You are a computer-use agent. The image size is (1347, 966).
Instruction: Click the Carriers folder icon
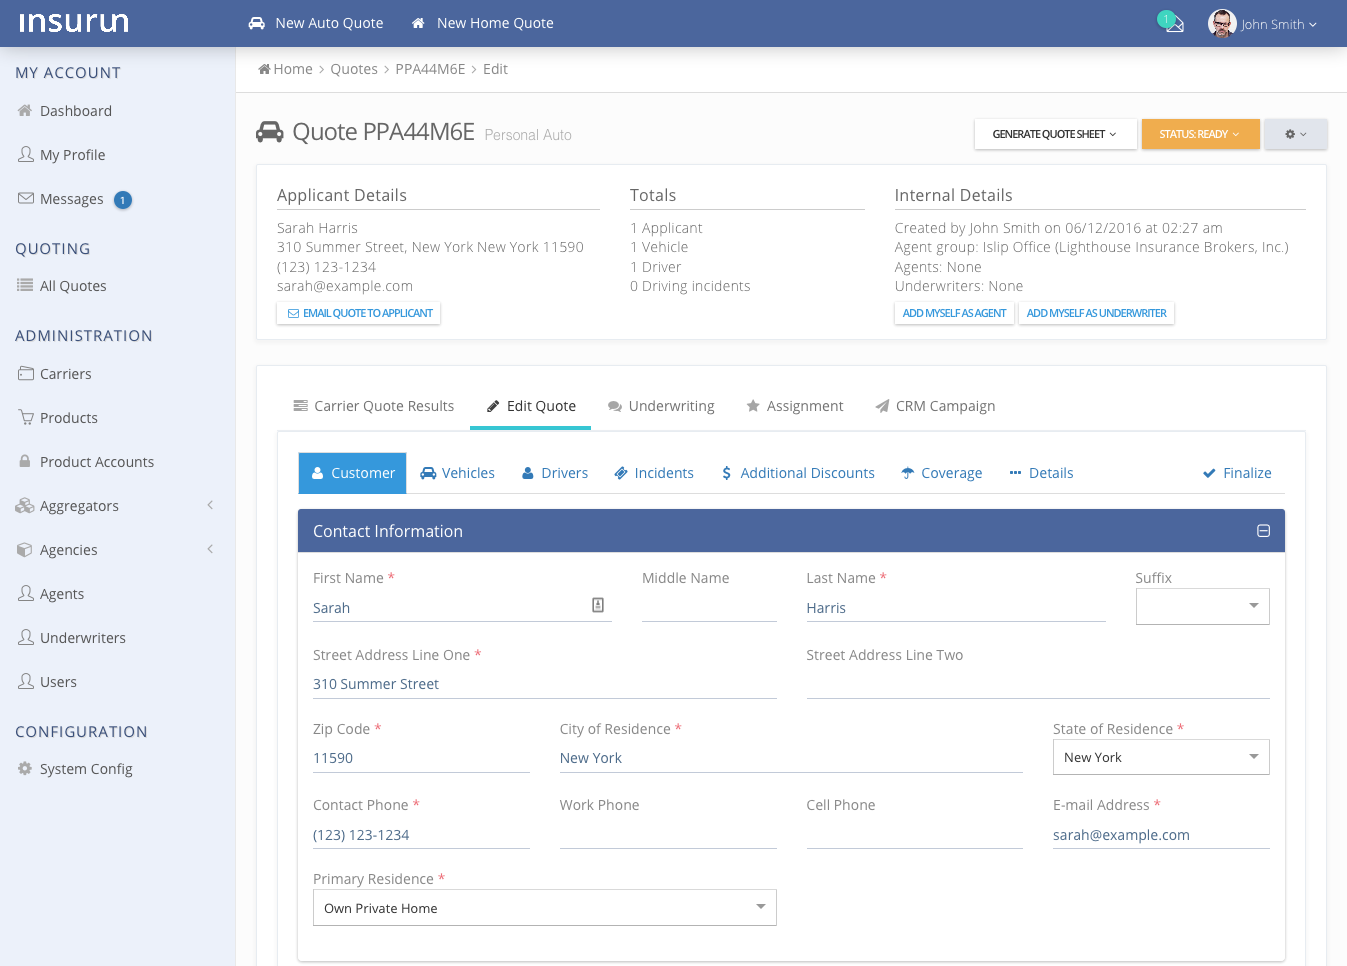tap(26, 373)
